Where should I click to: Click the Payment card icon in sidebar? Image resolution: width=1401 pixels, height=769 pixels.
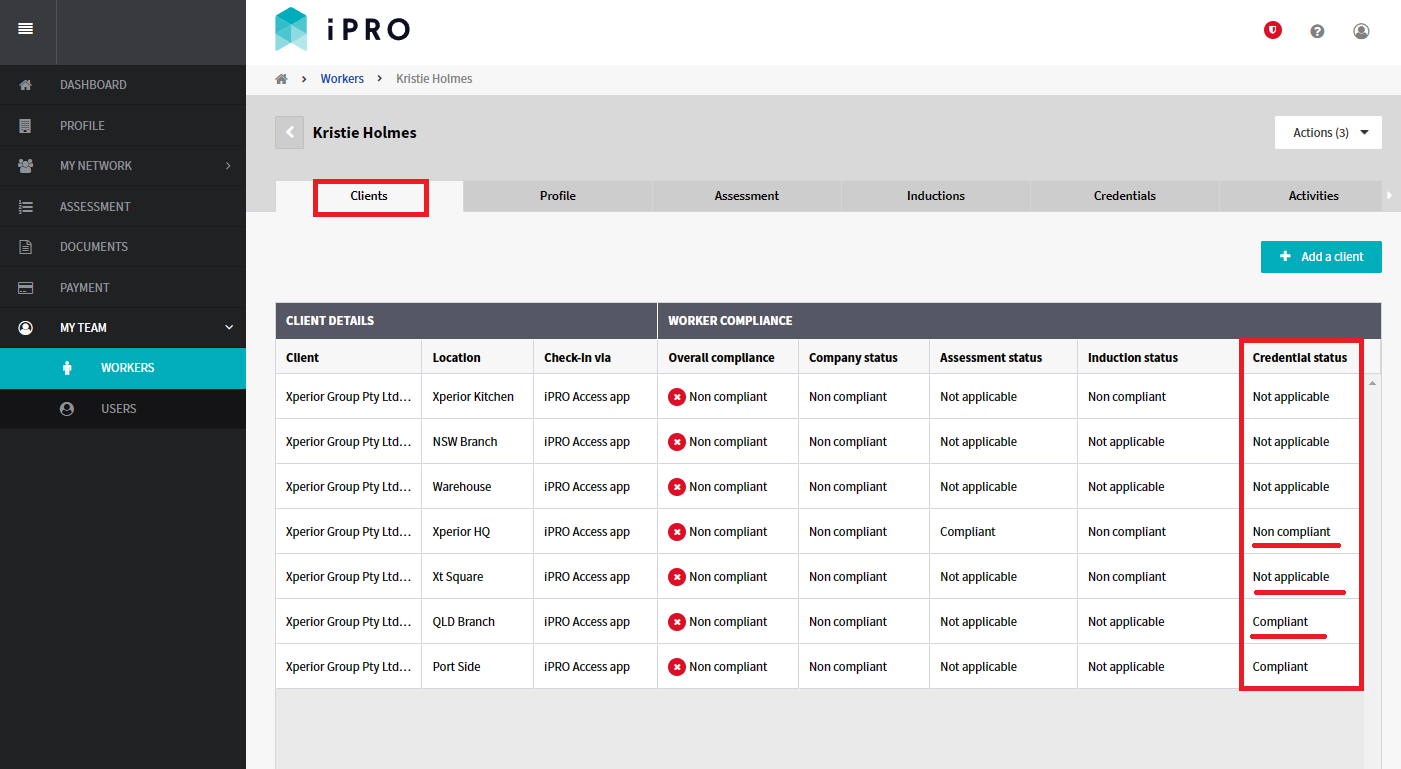pos(26,288)
